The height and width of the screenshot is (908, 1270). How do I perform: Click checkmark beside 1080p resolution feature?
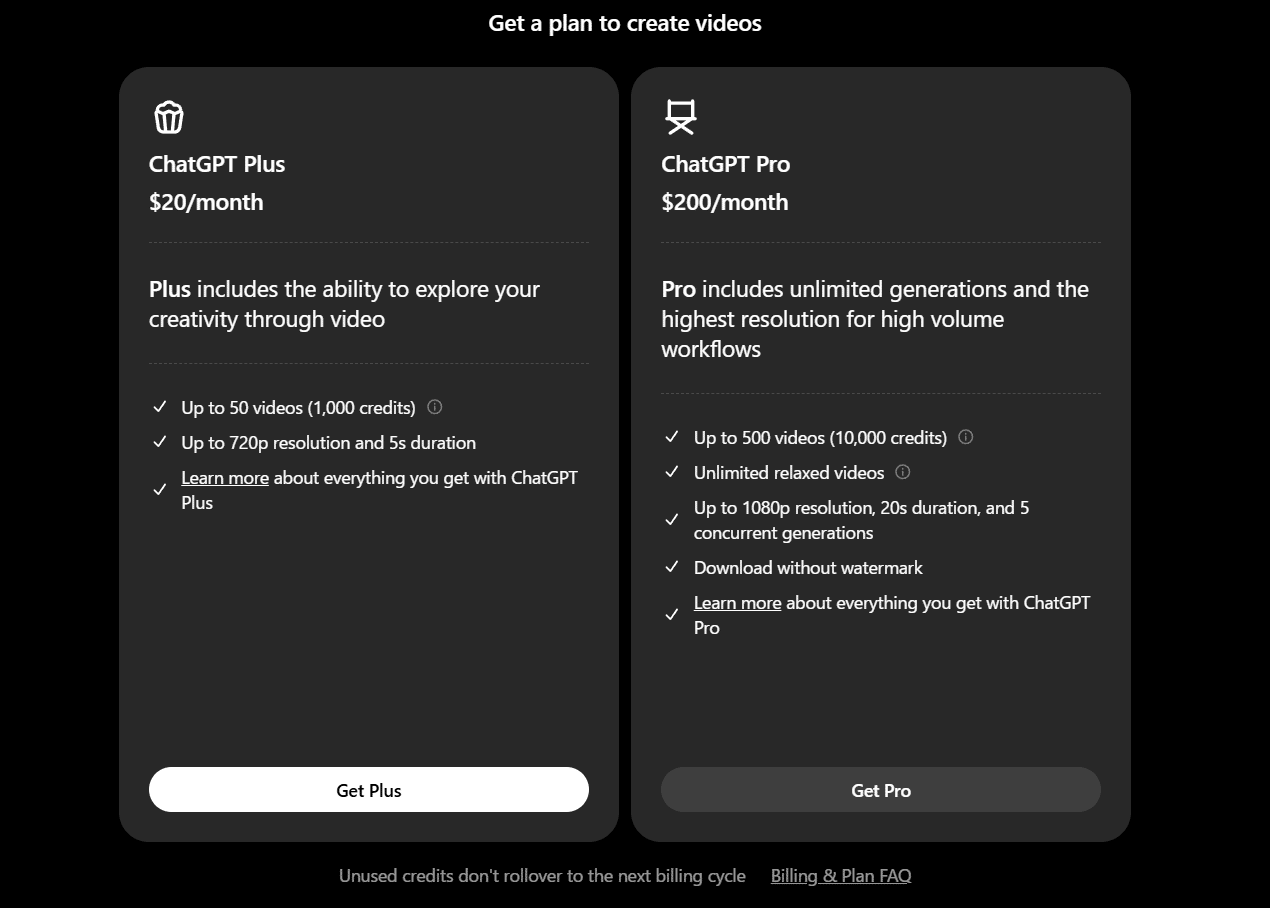672,520
